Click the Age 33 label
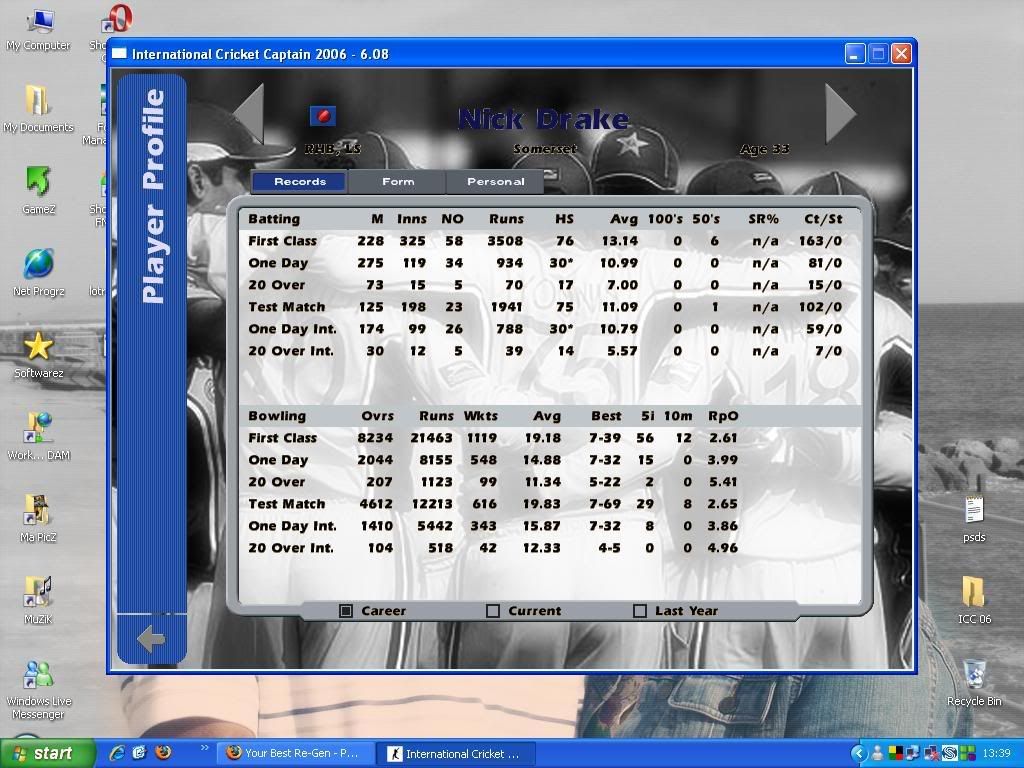The image size is (1024, 768). point(765,149)
